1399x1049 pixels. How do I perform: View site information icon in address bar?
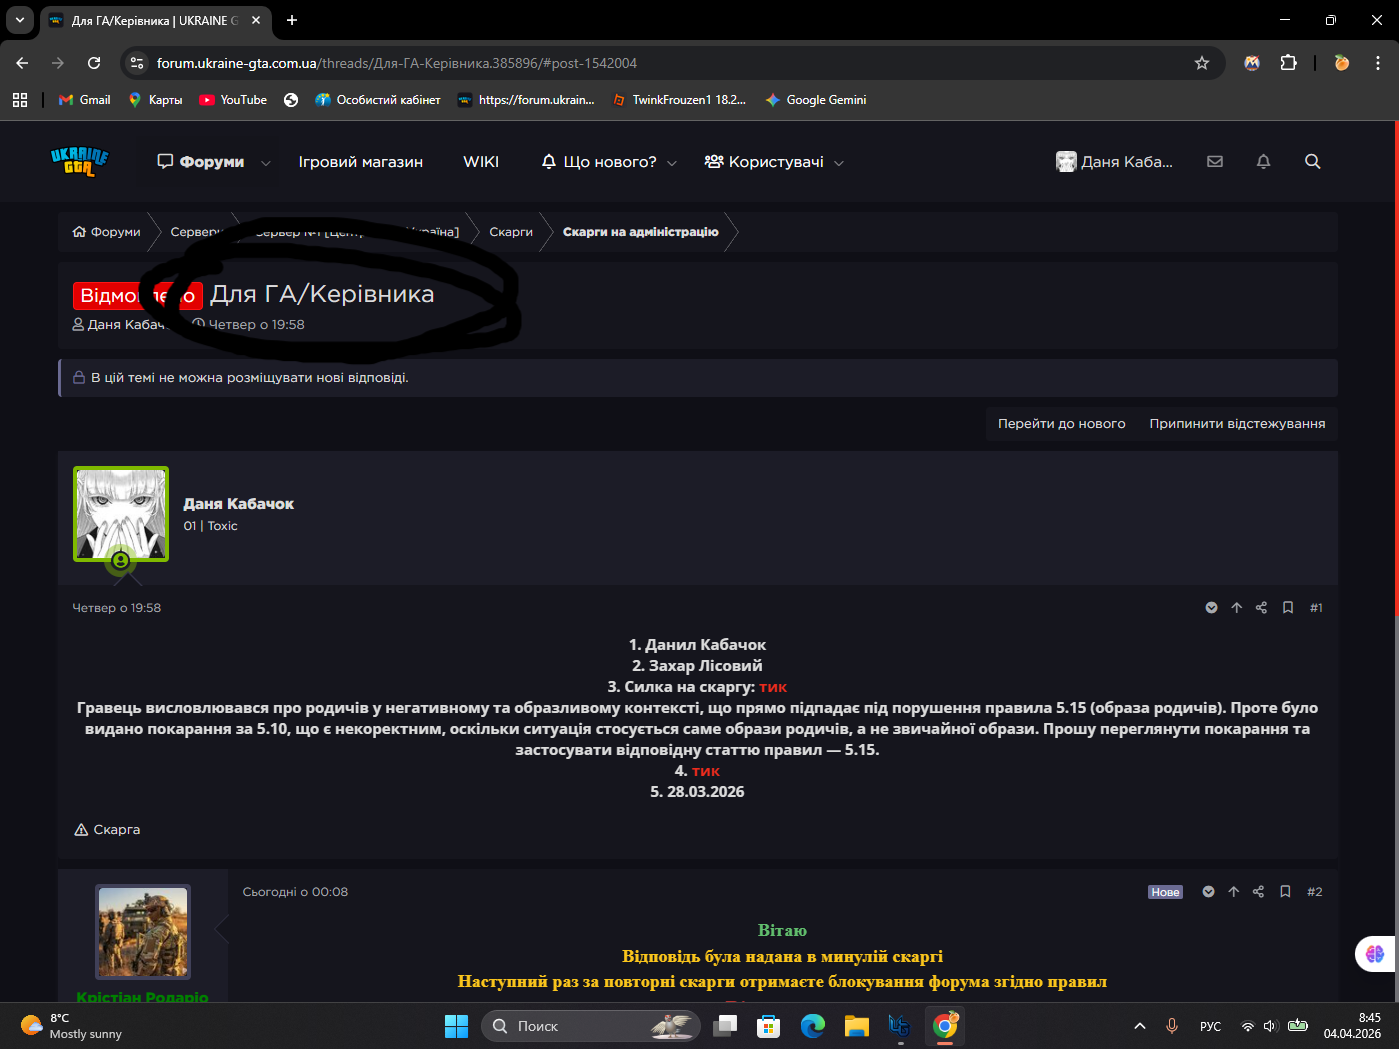click(137, 63)
